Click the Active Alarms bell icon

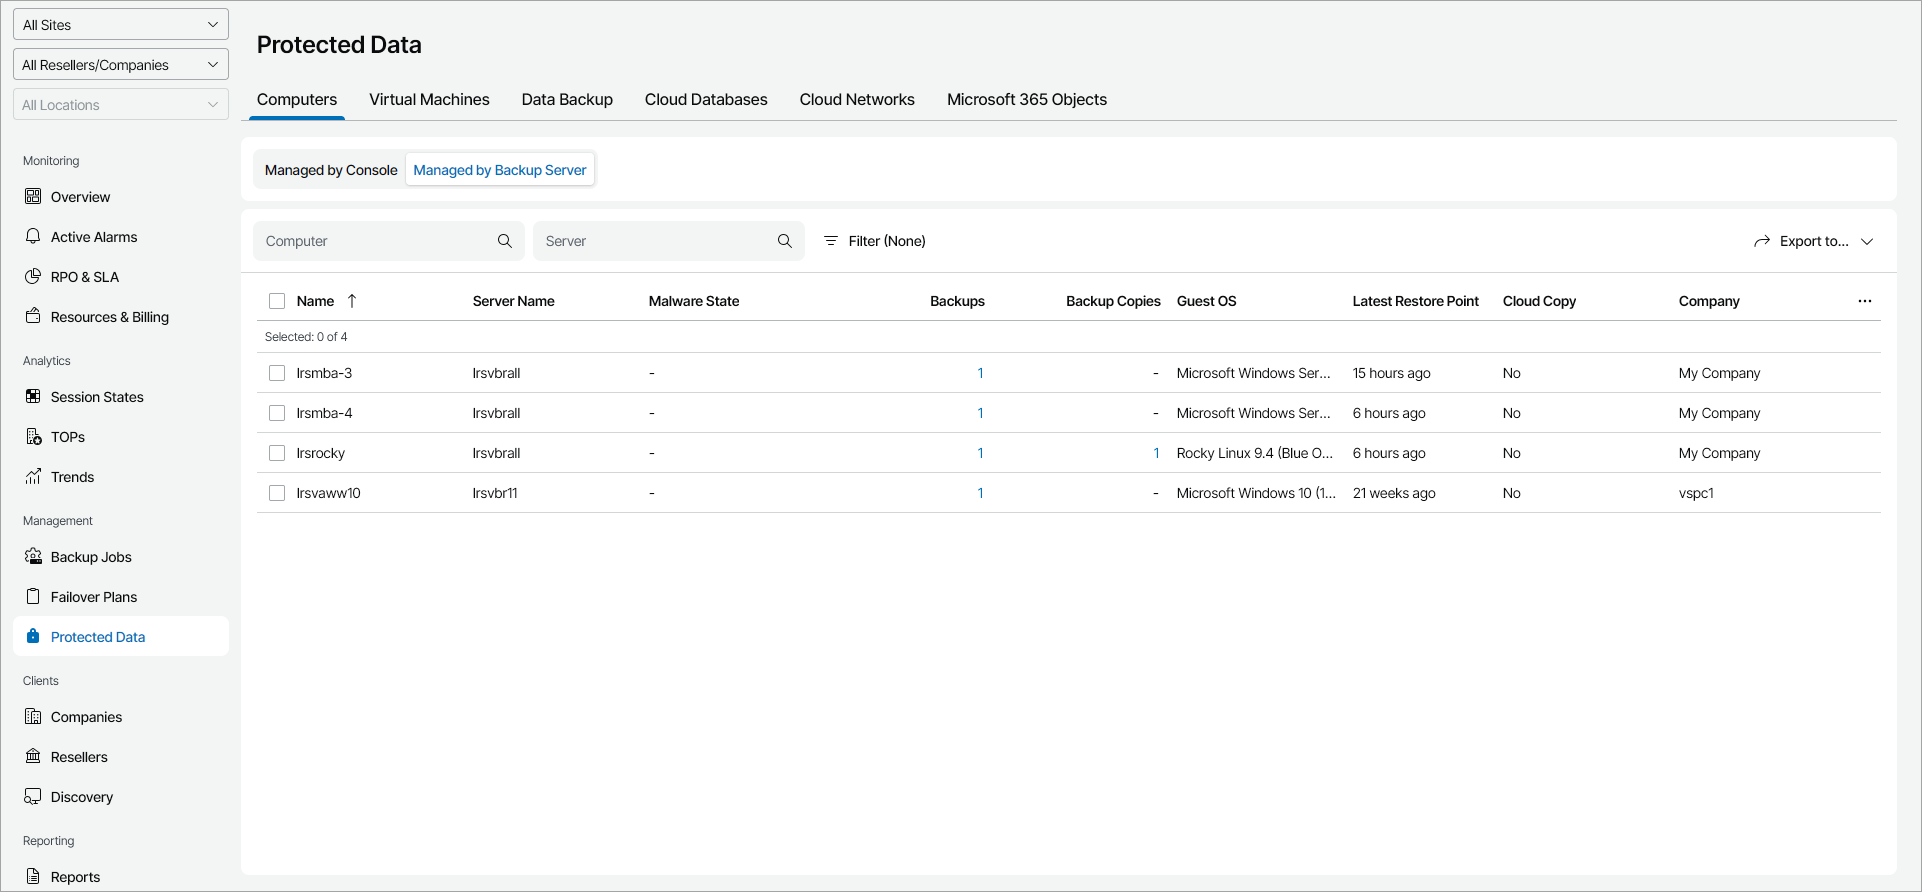tap(33, 236)
